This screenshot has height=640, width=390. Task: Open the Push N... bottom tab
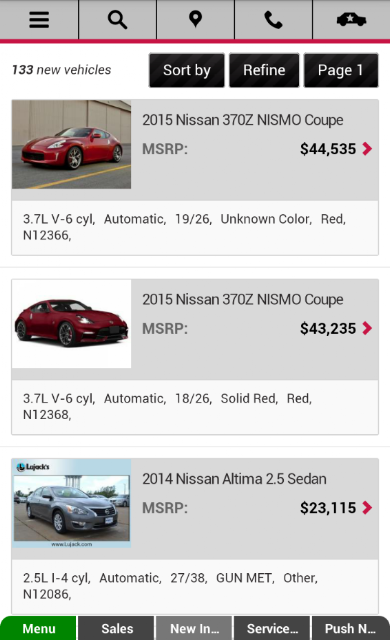(x=351, y=628)
